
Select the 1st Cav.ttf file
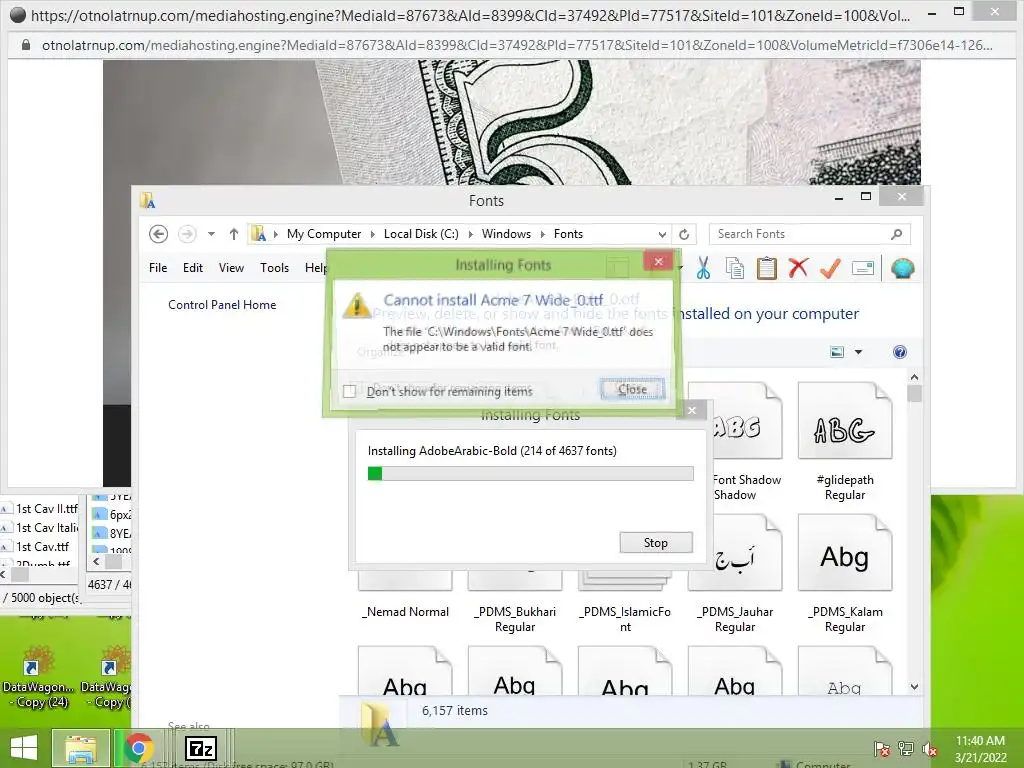(x=37, y=547)
